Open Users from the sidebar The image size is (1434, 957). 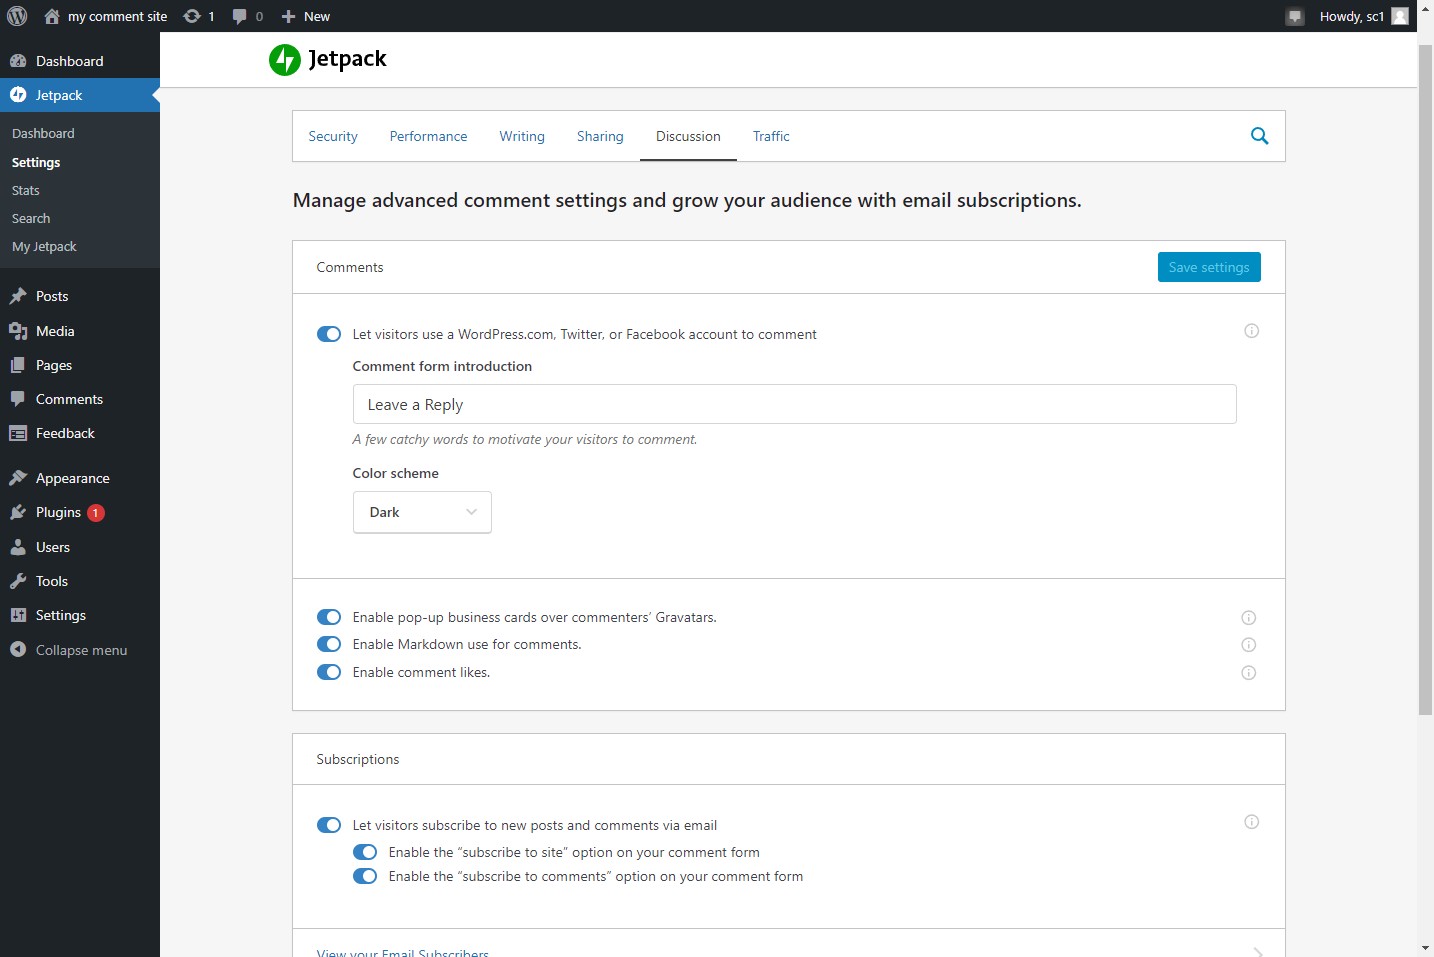(x=80, y=547)
